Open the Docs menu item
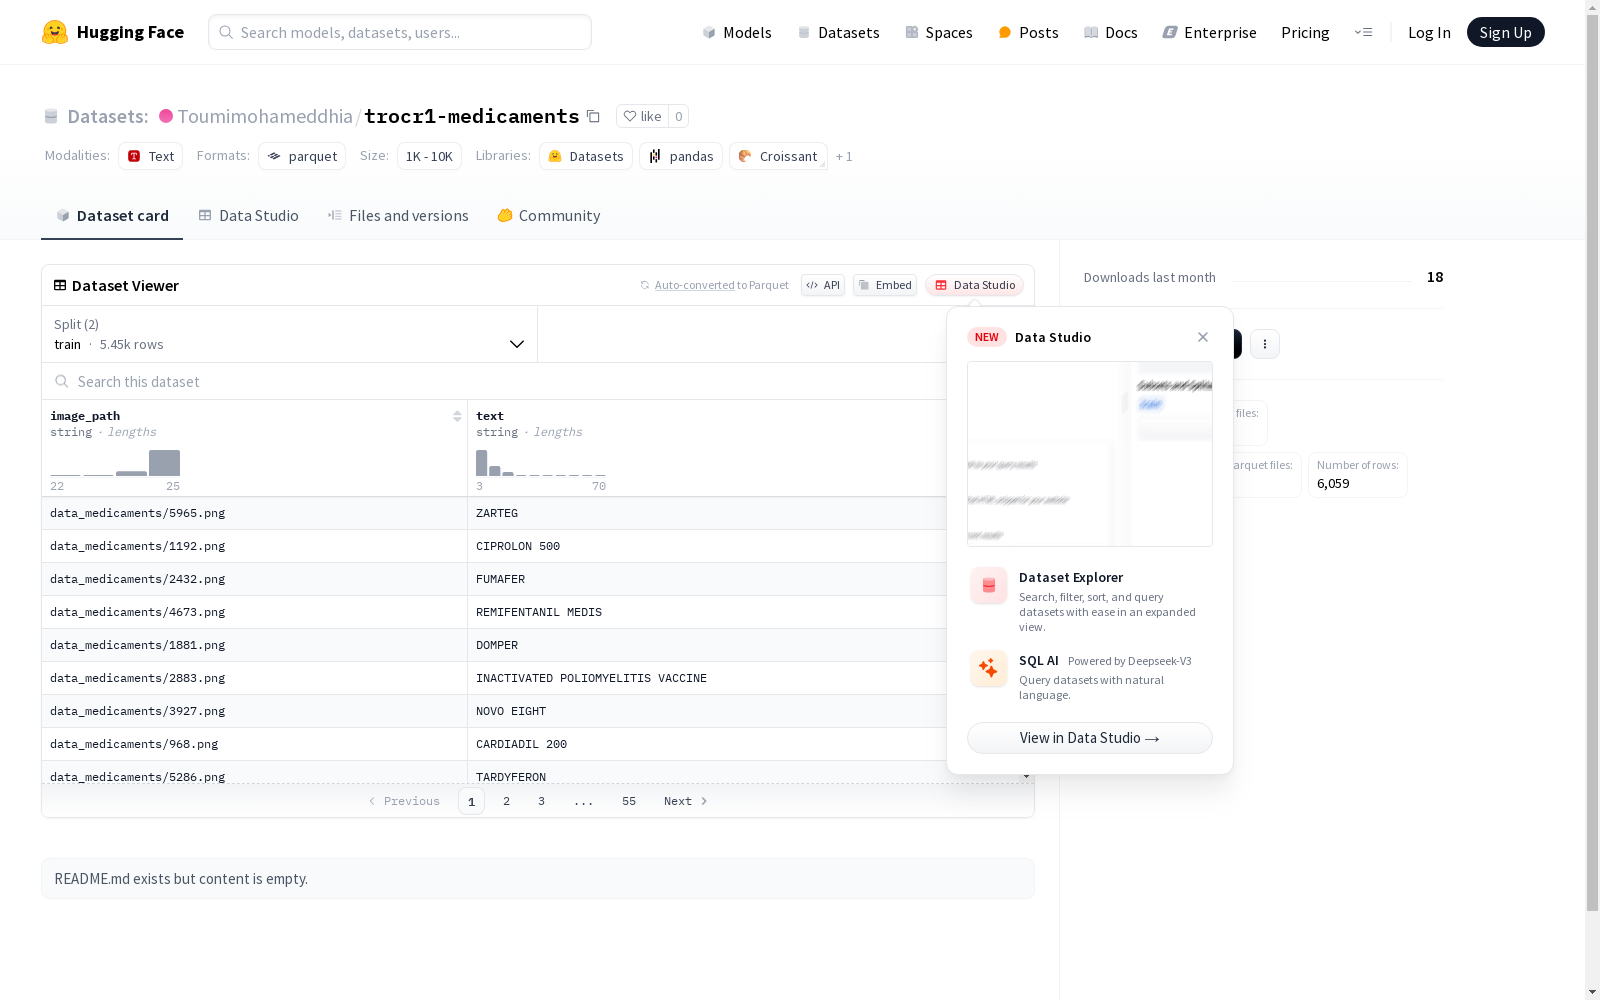Image resolution: width=1600 pixels, height=1000 pixels. 1111,32
